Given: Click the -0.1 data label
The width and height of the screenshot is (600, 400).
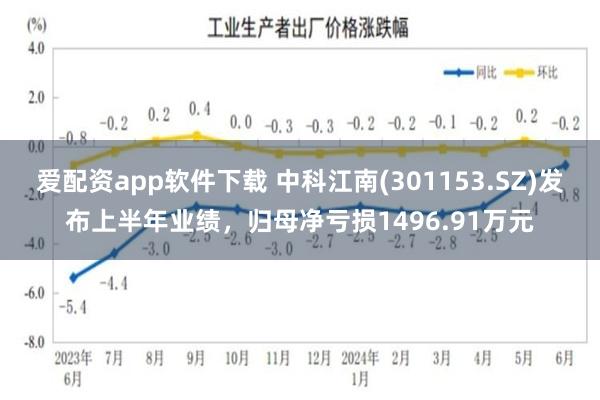Looking at the screenshot, I should (443, 122).
